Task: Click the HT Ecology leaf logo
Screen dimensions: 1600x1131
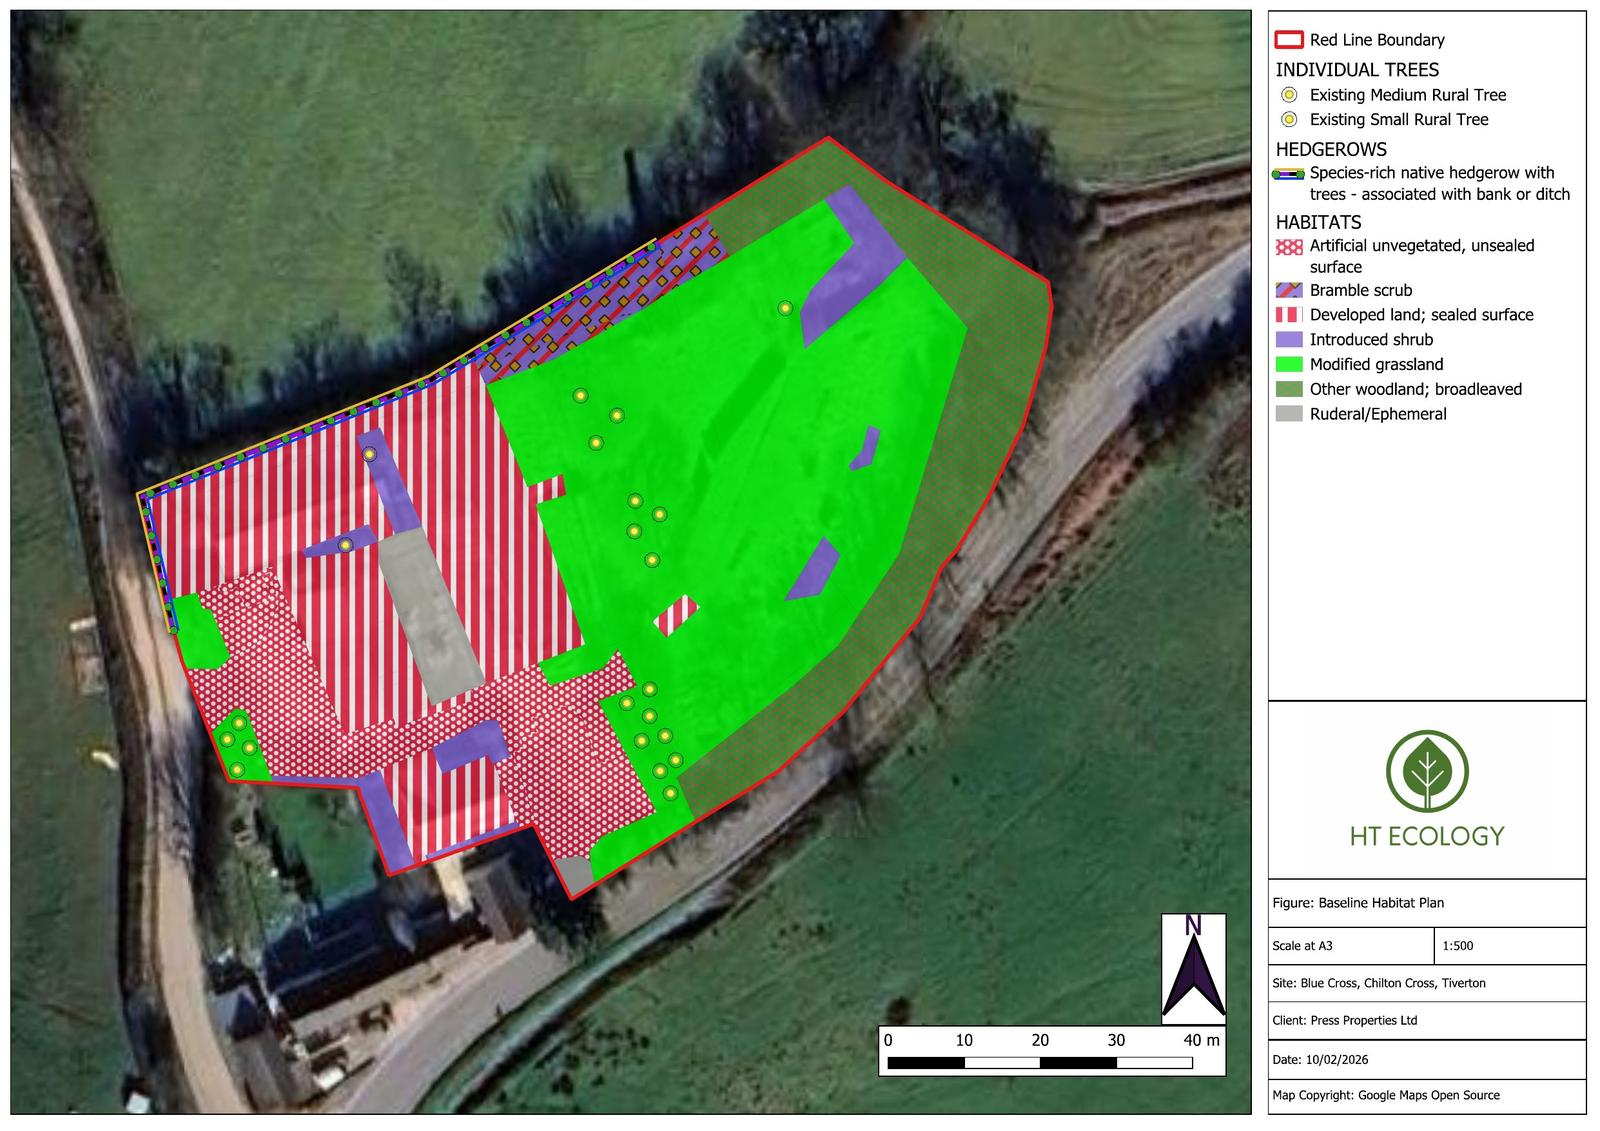Action: coord(1426,771)
